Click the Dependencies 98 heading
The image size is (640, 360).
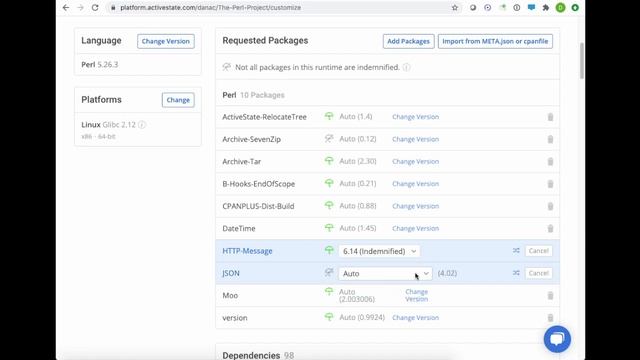(258, 356)
